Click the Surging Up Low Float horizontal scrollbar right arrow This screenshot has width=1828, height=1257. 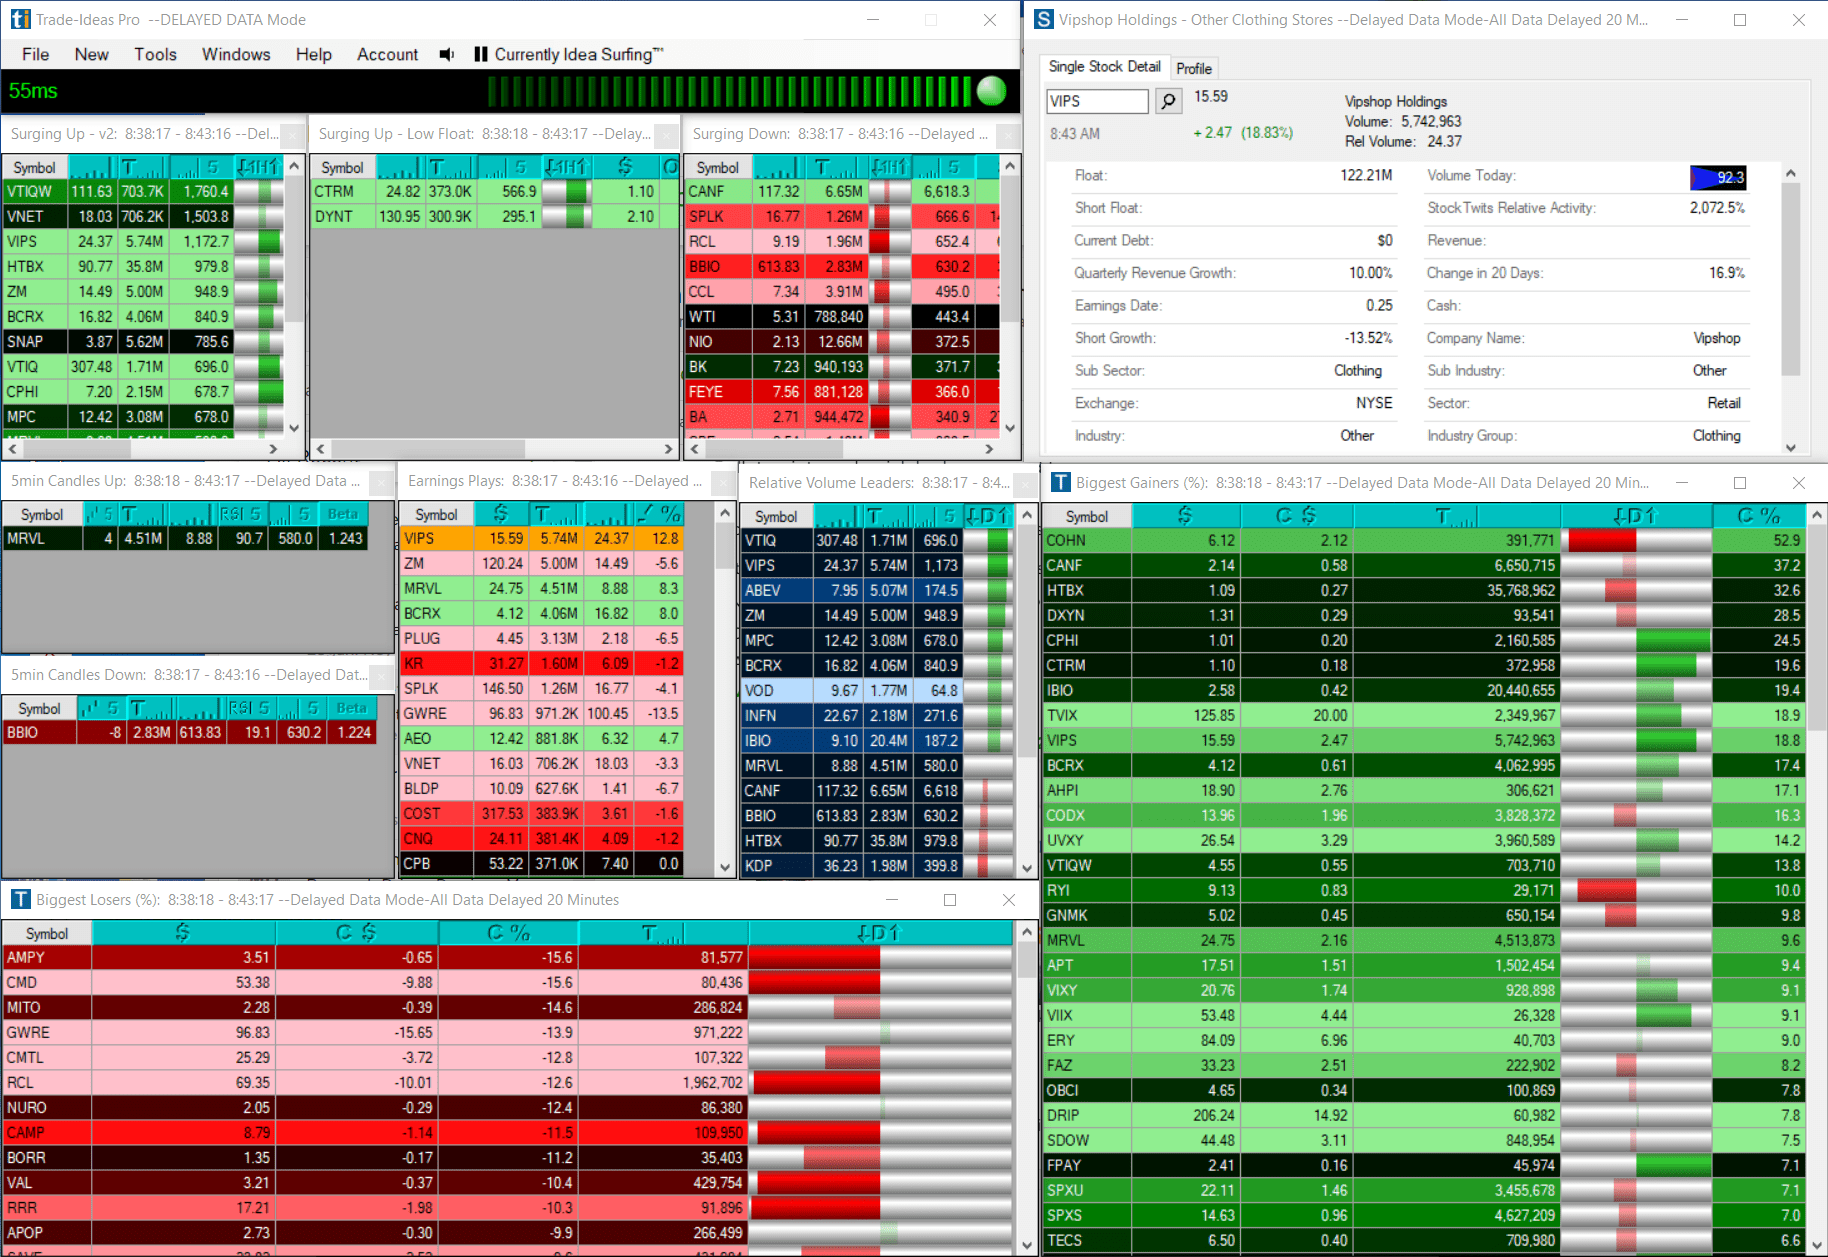(669, 449)
